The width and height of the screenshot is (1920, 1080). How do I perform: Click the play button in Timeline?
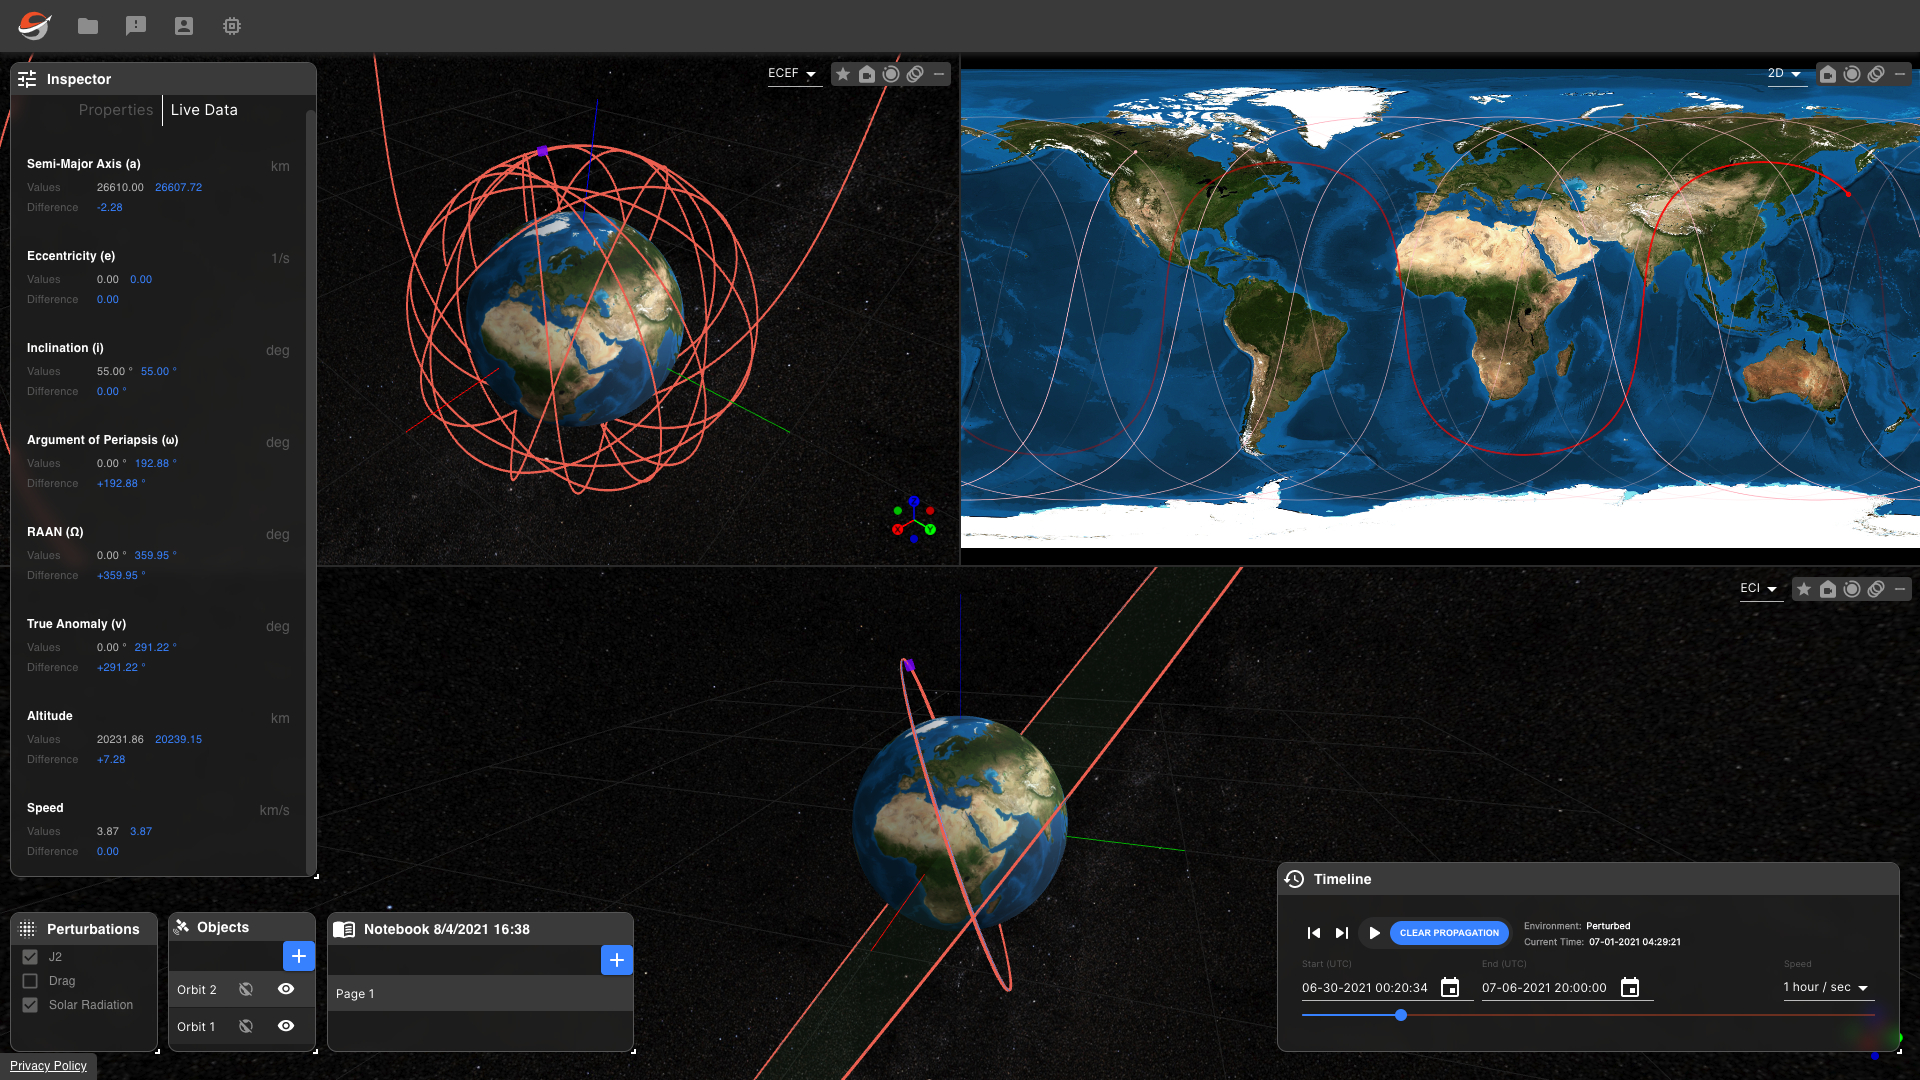point(1373,932)
